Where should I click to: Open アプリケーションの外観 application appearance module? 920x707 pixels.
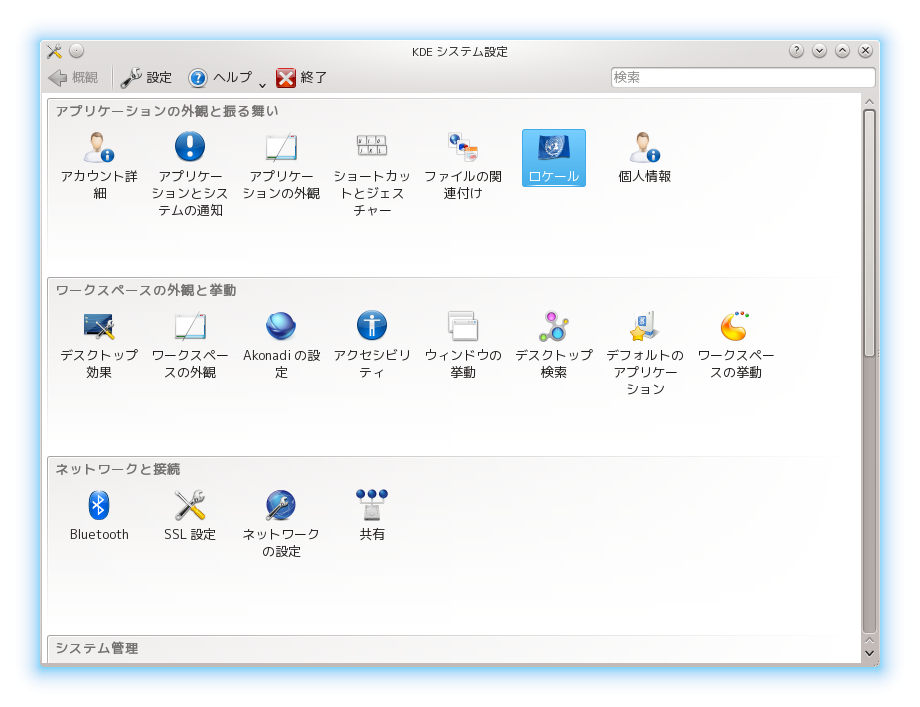click(x=281, y=165)
